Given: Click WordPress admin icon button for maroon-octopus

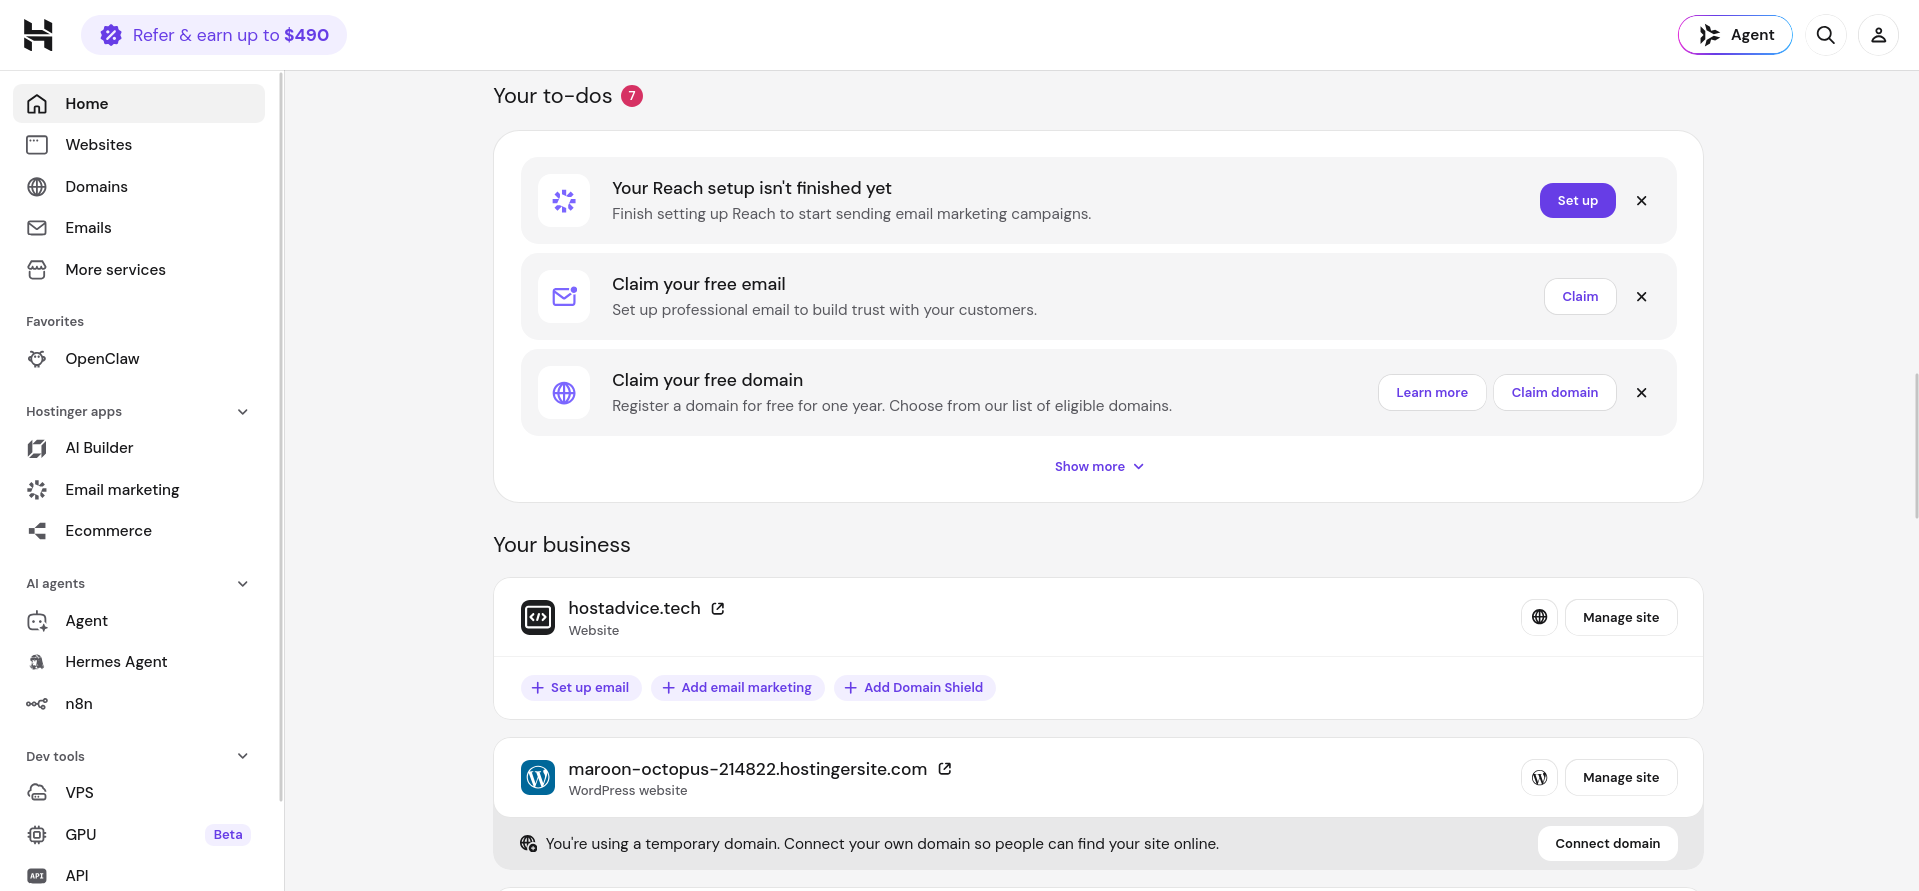Looking at the screenshot, I should [1540, 778].
